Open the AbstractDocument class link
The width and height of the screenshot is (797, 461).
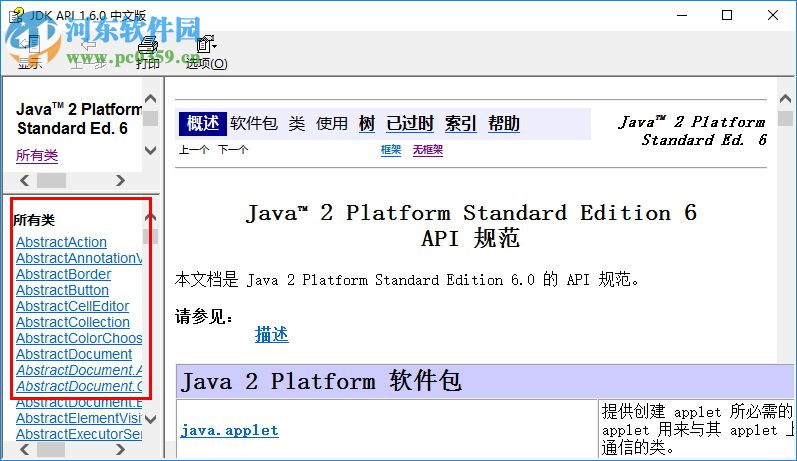[74, 354]
